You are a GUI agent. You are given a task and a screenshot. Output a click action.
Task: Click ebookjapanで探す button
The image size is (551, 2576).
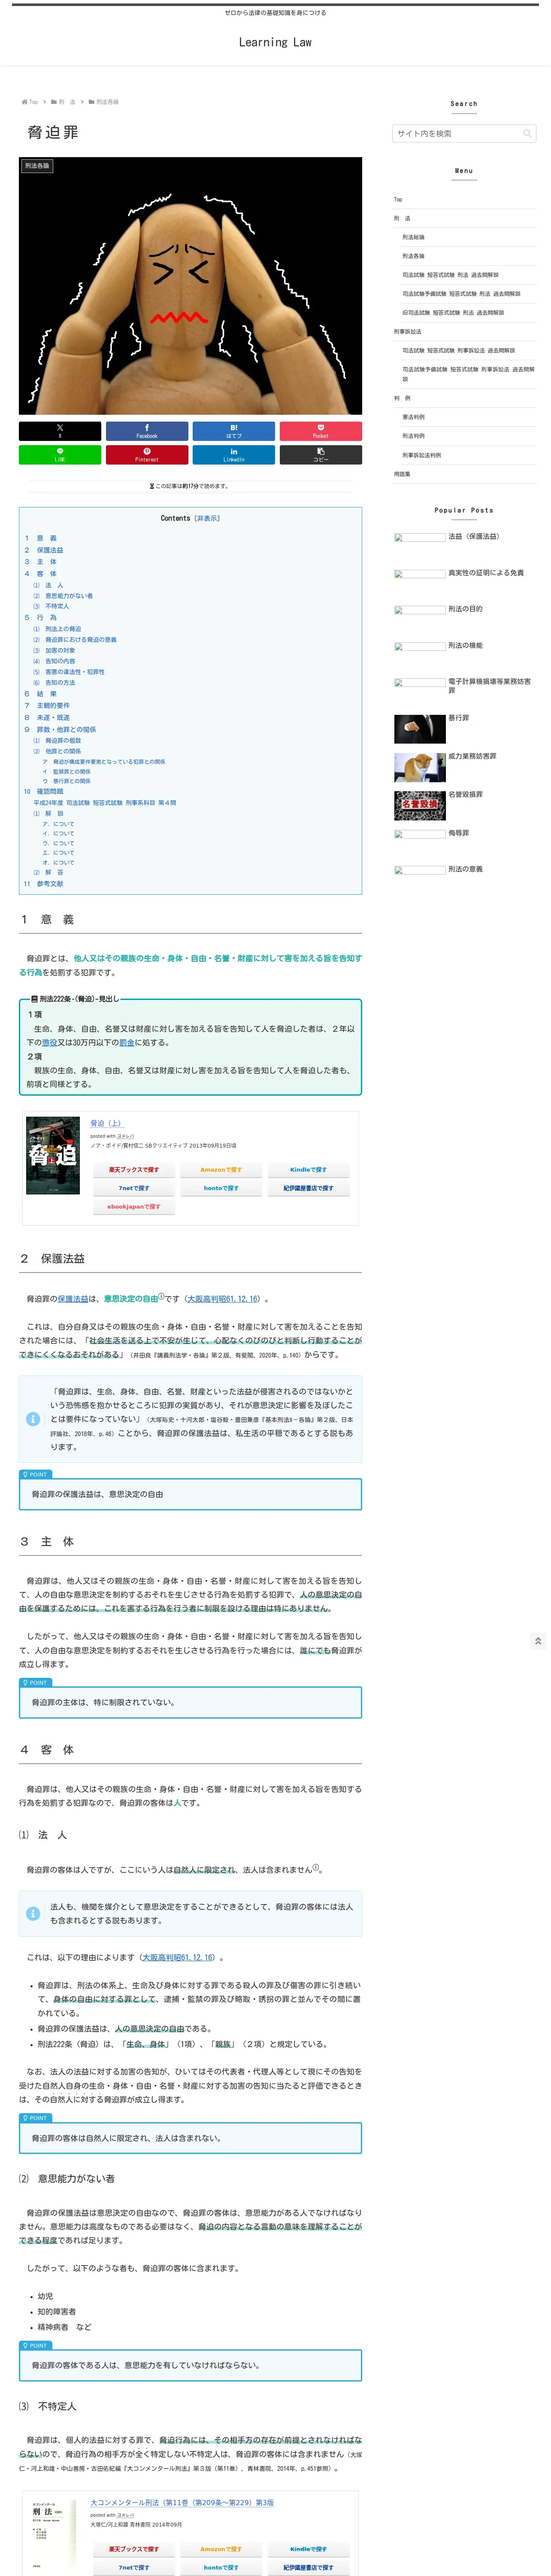pos(133,1207)
